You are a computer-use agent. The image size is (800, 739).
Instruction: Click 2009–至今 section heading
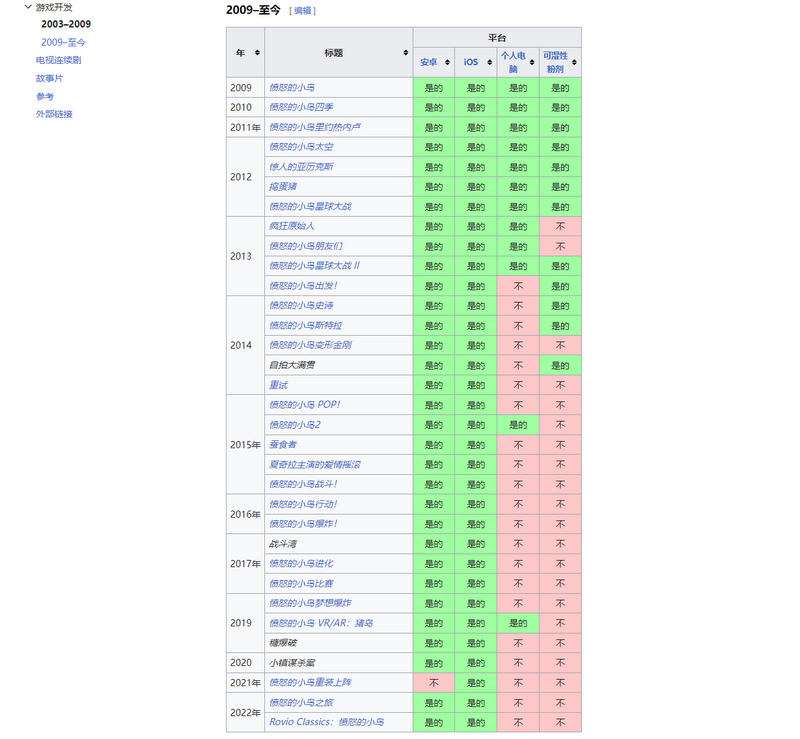click(x=253, y=10)
